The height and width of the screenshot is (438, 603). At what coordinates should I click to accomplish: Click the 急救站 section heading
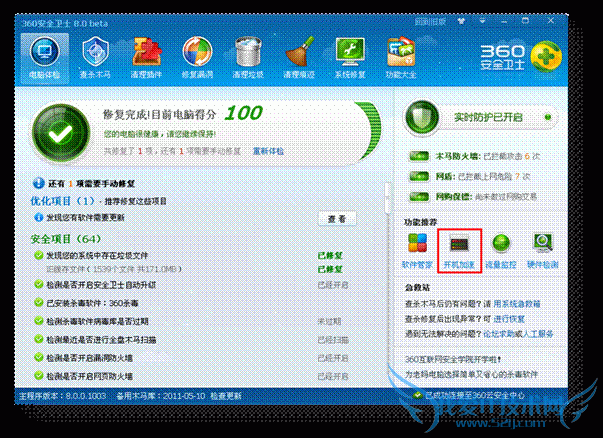click(x=417, y=287)
